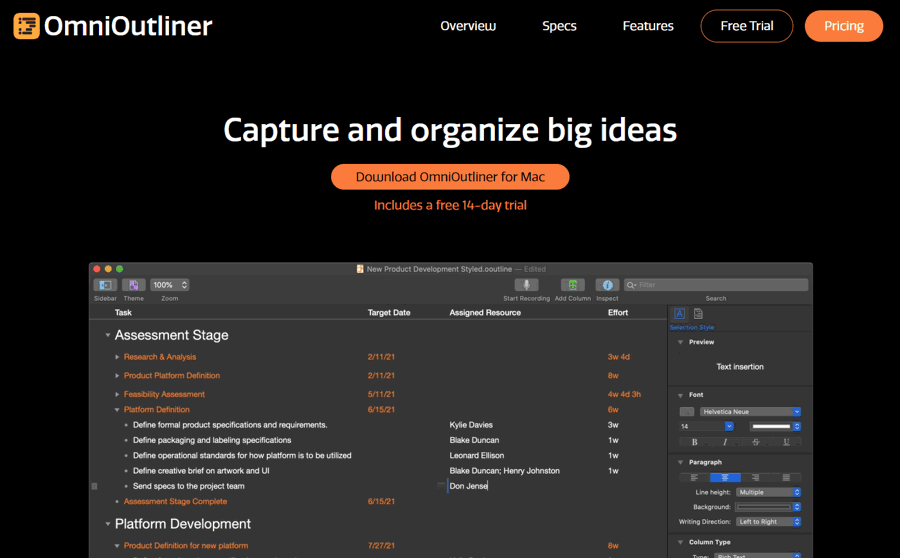Click the note icon next to Don Jense cell

pyautogui.click(x=441, y=486)
